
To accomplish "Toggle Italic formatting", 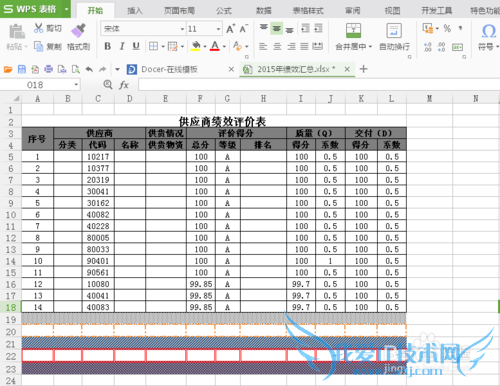I will [x=122, y=46].
